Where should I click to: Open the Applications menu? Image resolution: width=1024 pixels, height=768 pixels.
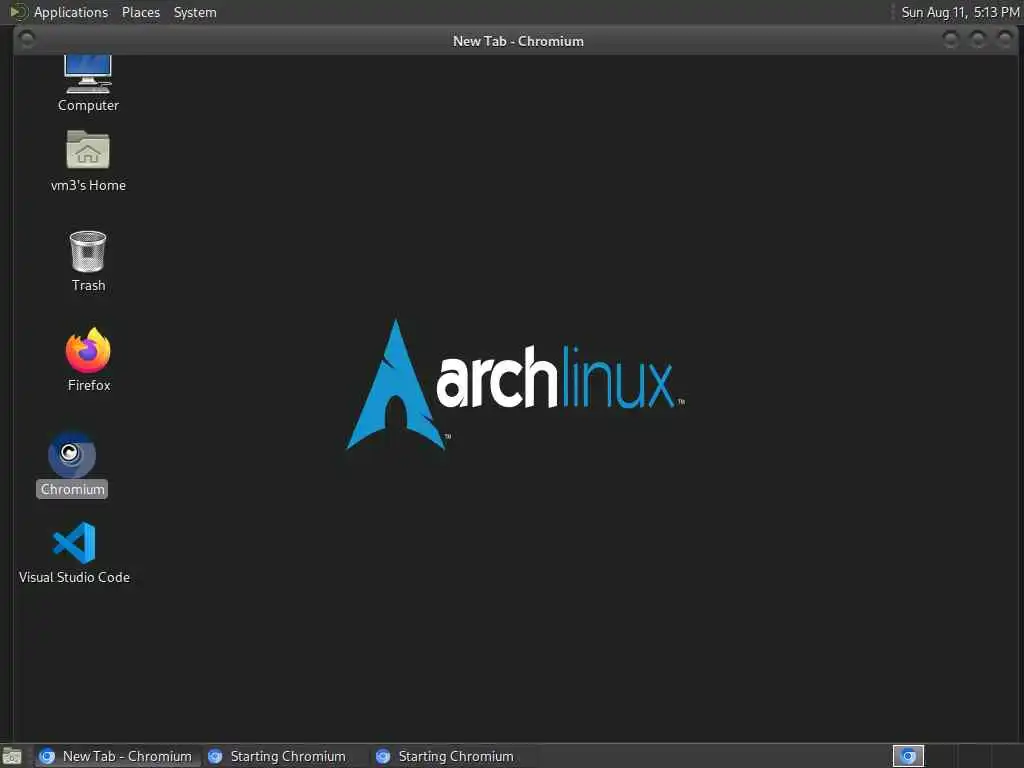(71, 12)
